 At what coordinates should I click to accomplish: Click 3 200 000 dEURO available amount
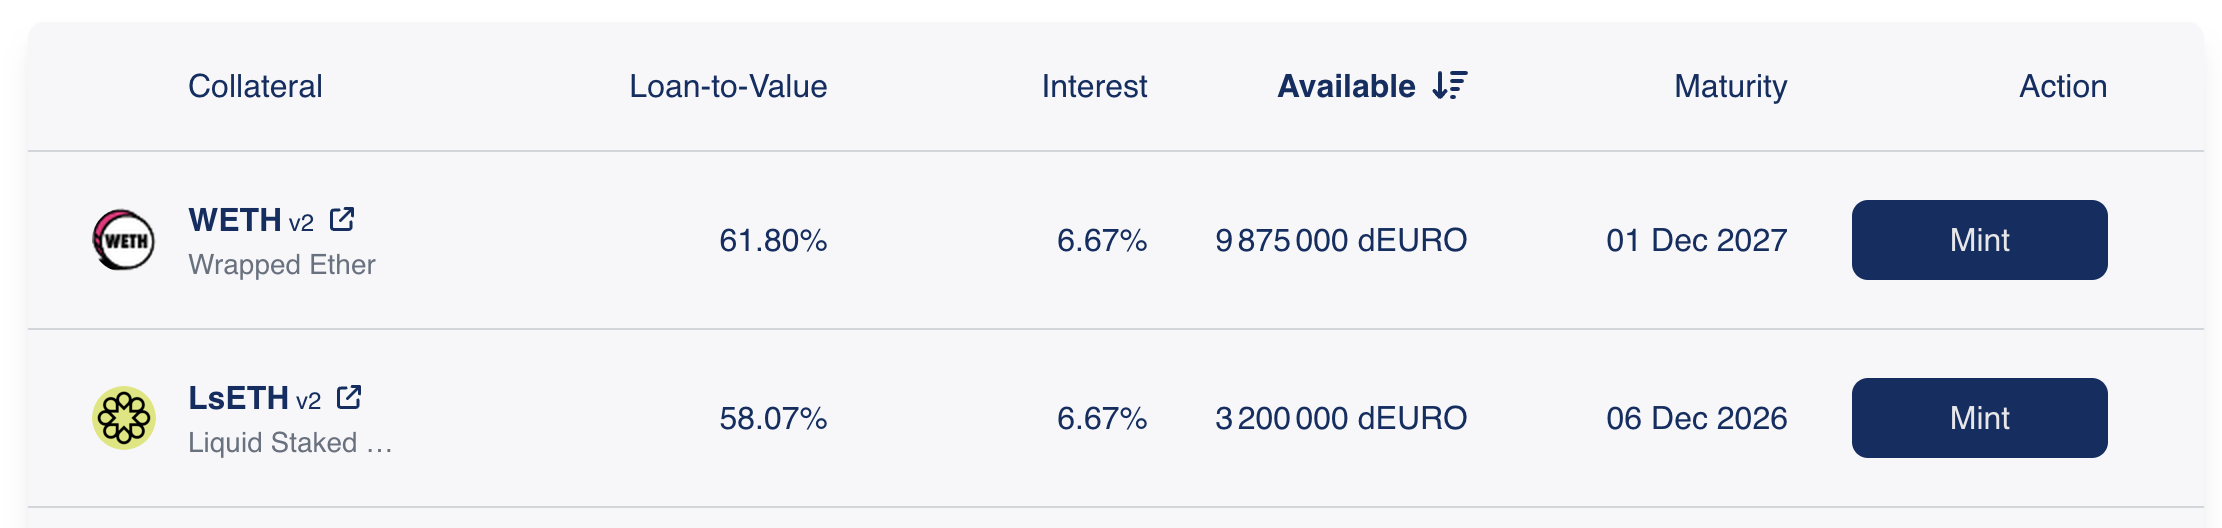[x=1341, y=419]
